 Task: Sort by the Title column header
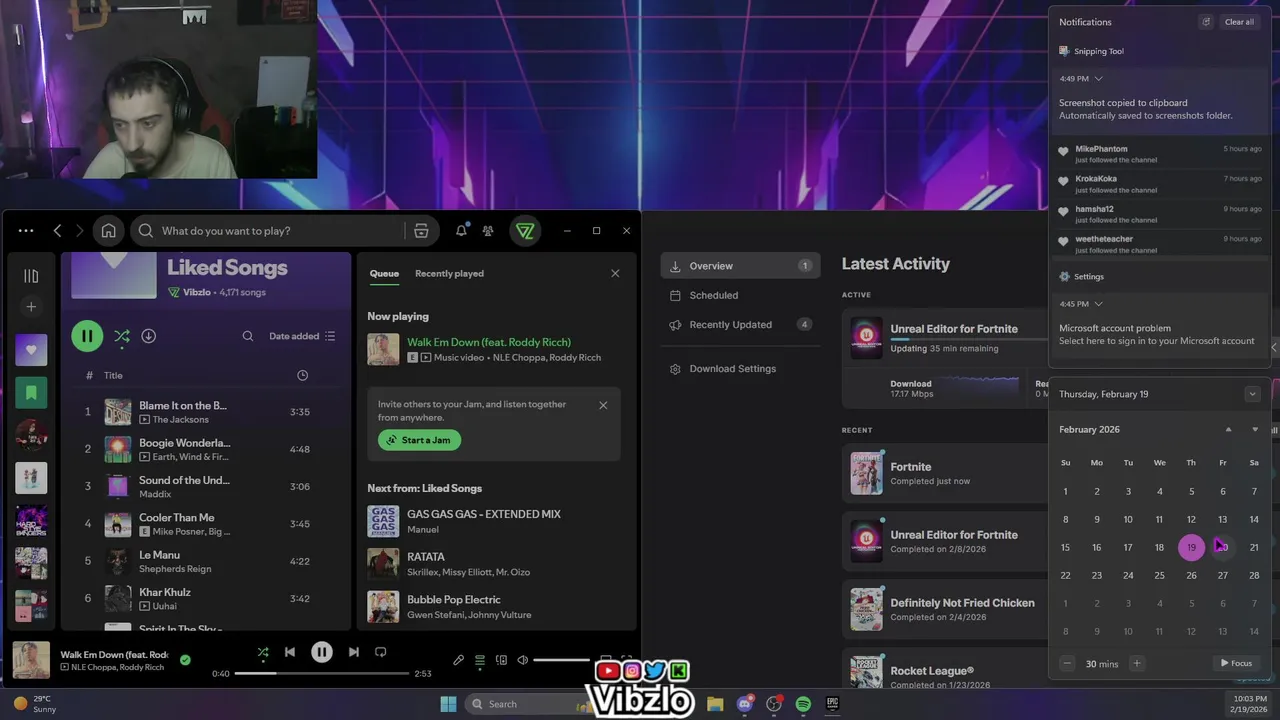coord(113,375)
